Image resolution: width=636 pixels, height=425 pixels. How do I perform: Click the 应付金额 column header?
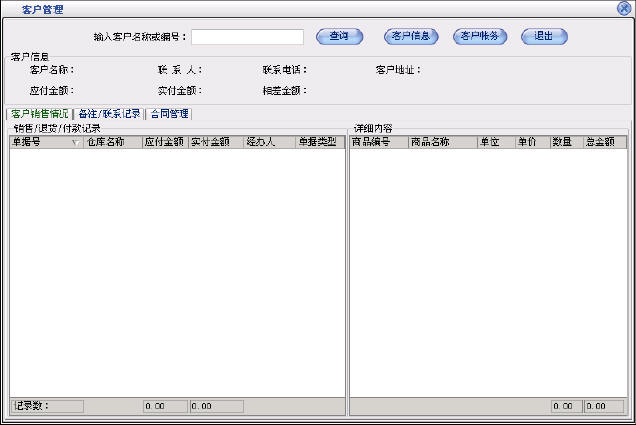click(164, 143)
